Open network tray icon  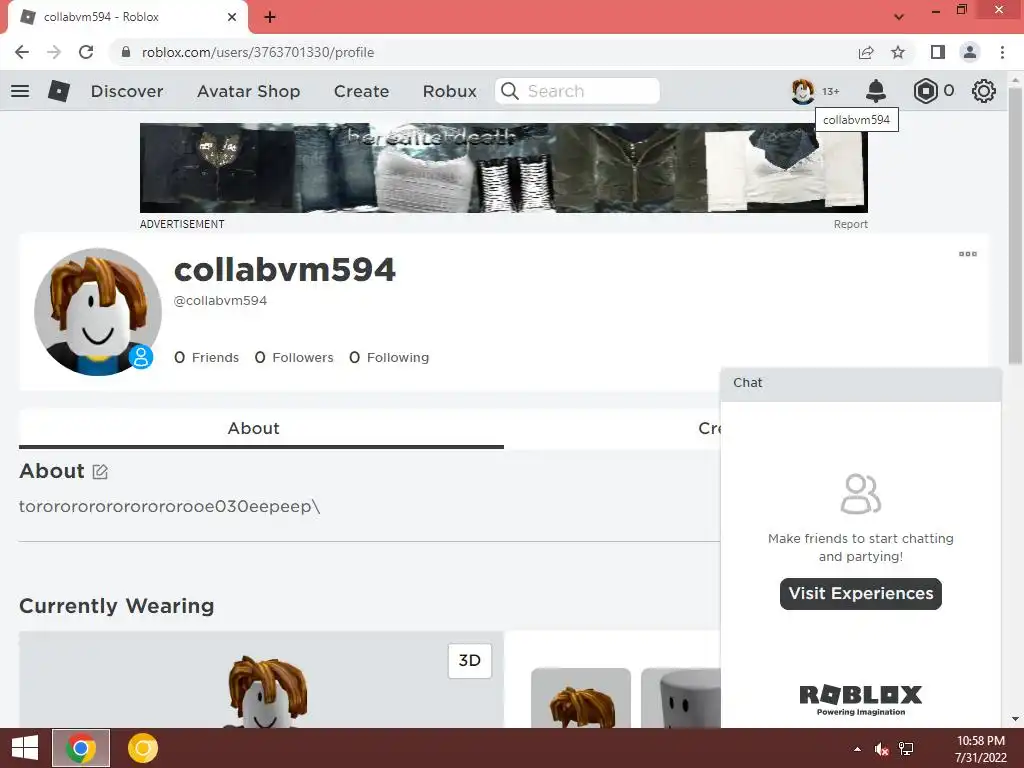906,749
